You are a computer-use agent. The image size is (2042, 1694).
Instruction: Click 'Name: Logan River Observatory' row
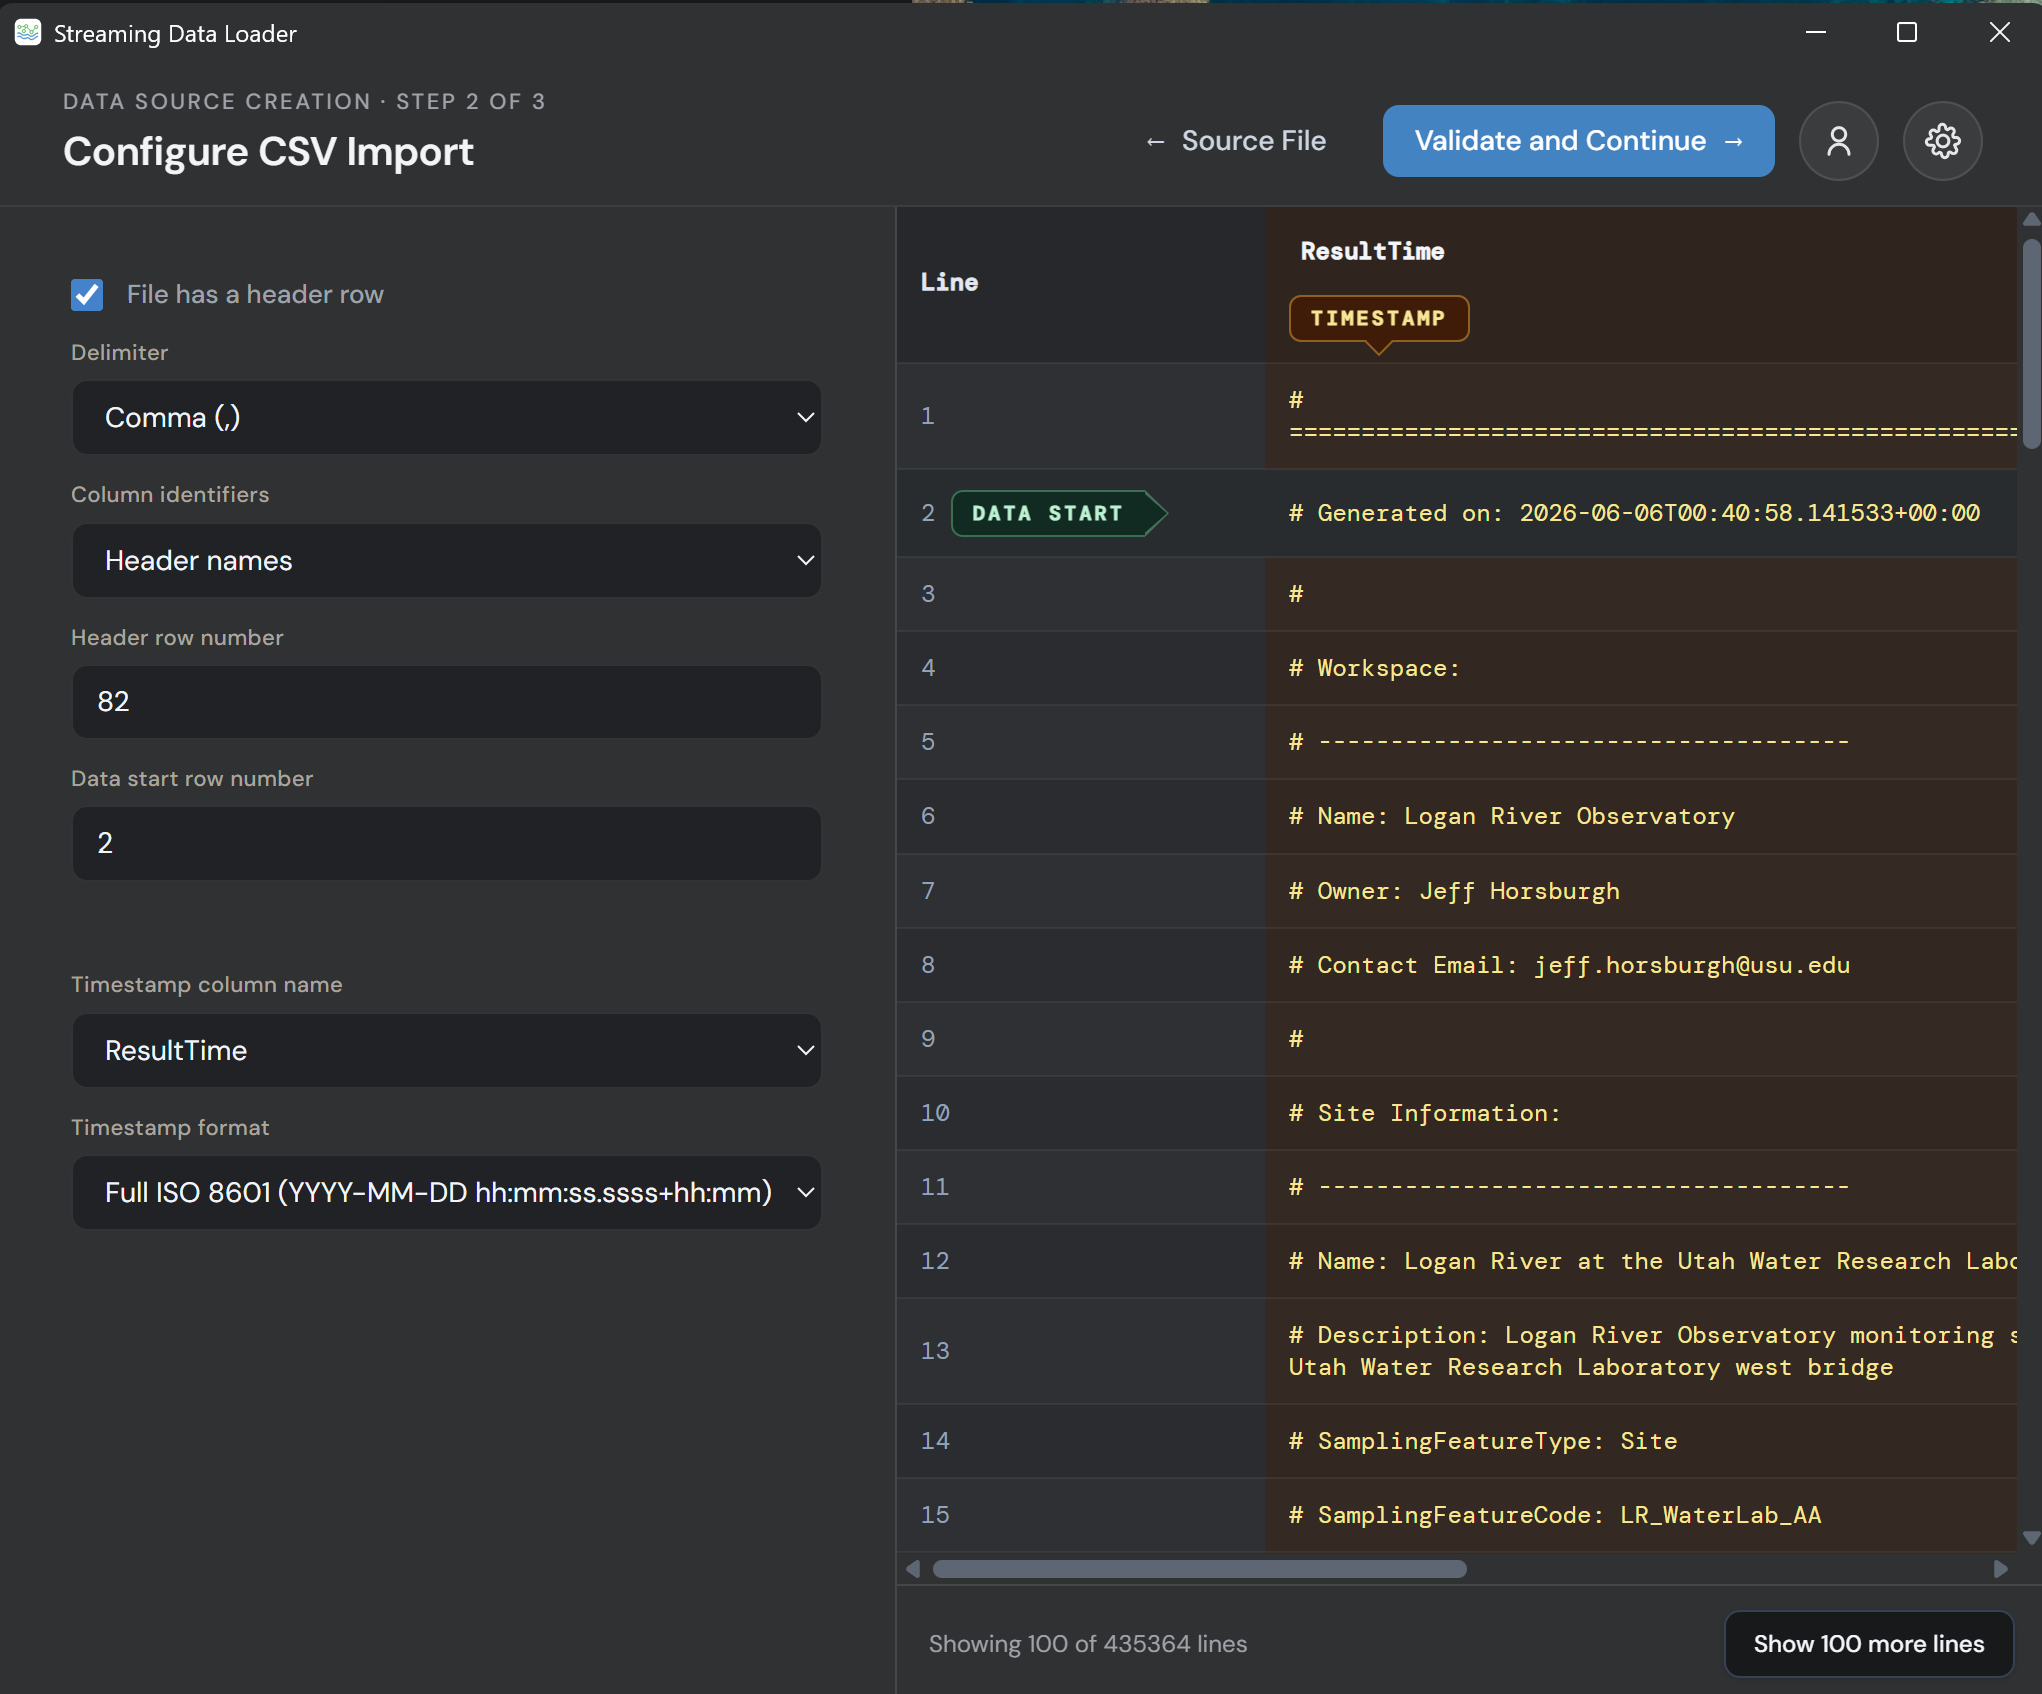pyautogui.click(x=1512, y=816)
